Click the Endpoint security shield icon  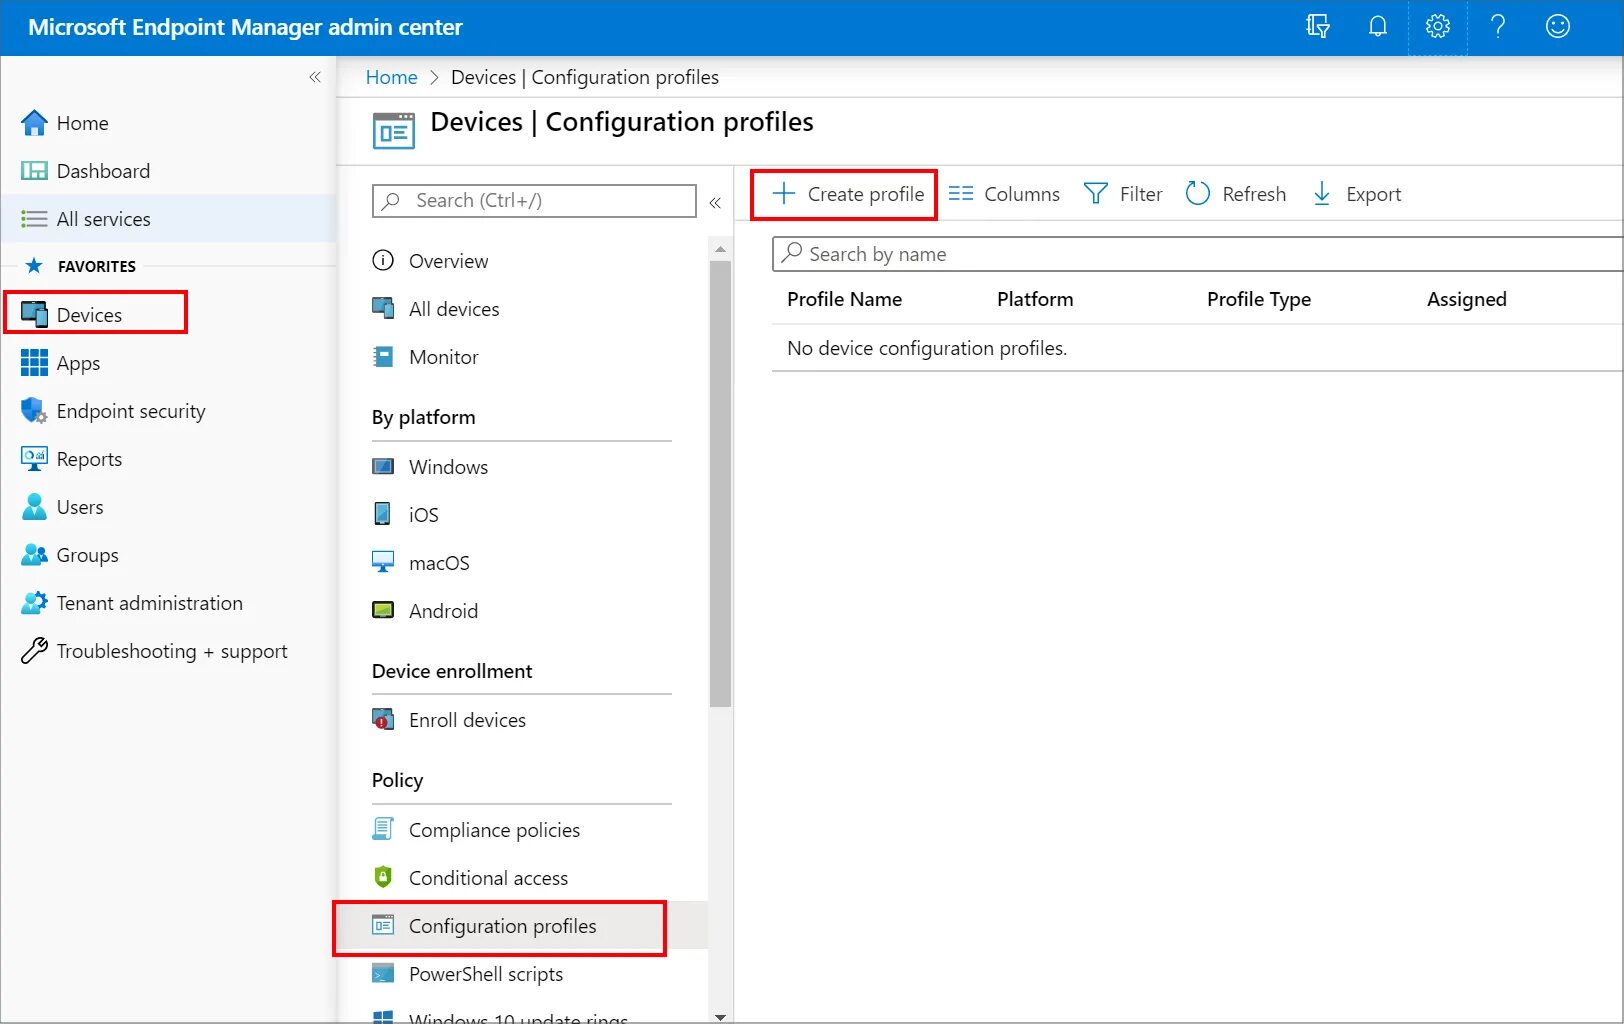coord(34,411)
